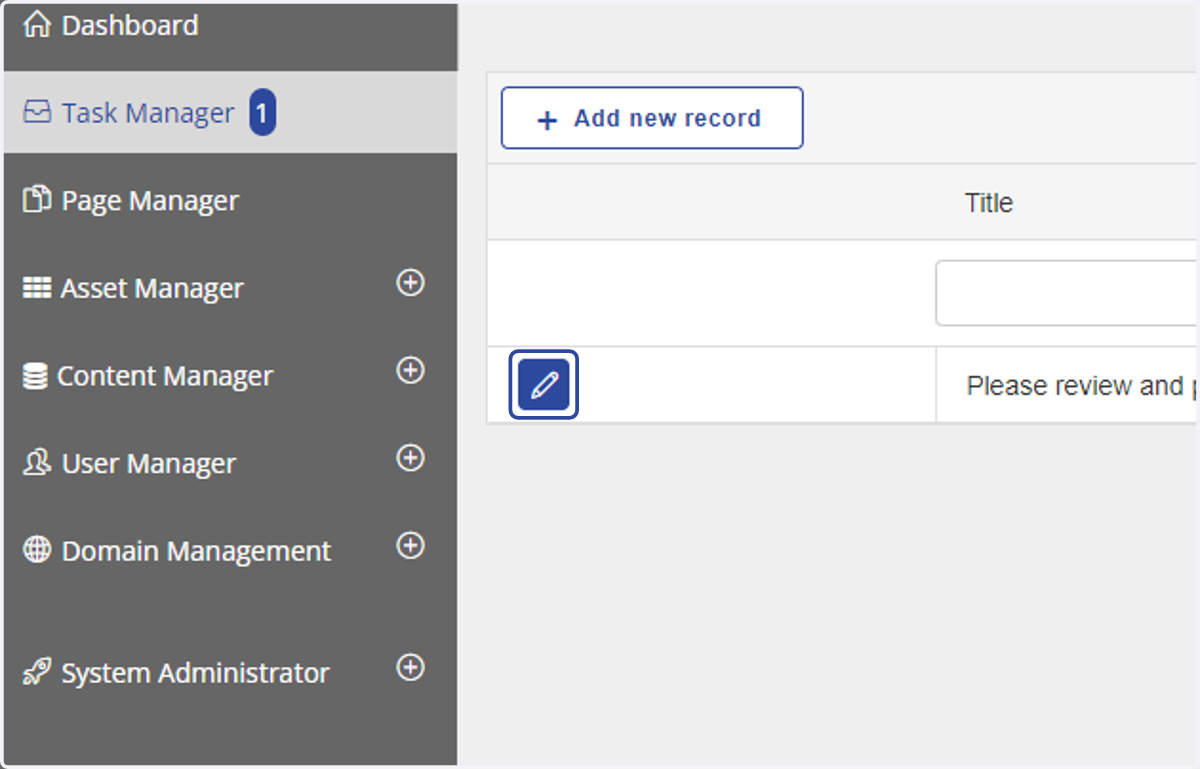Click the Page Manager documents icon
Image resolution: width=1200 pixels, height=769 pixels.
[x=37, y=200]
